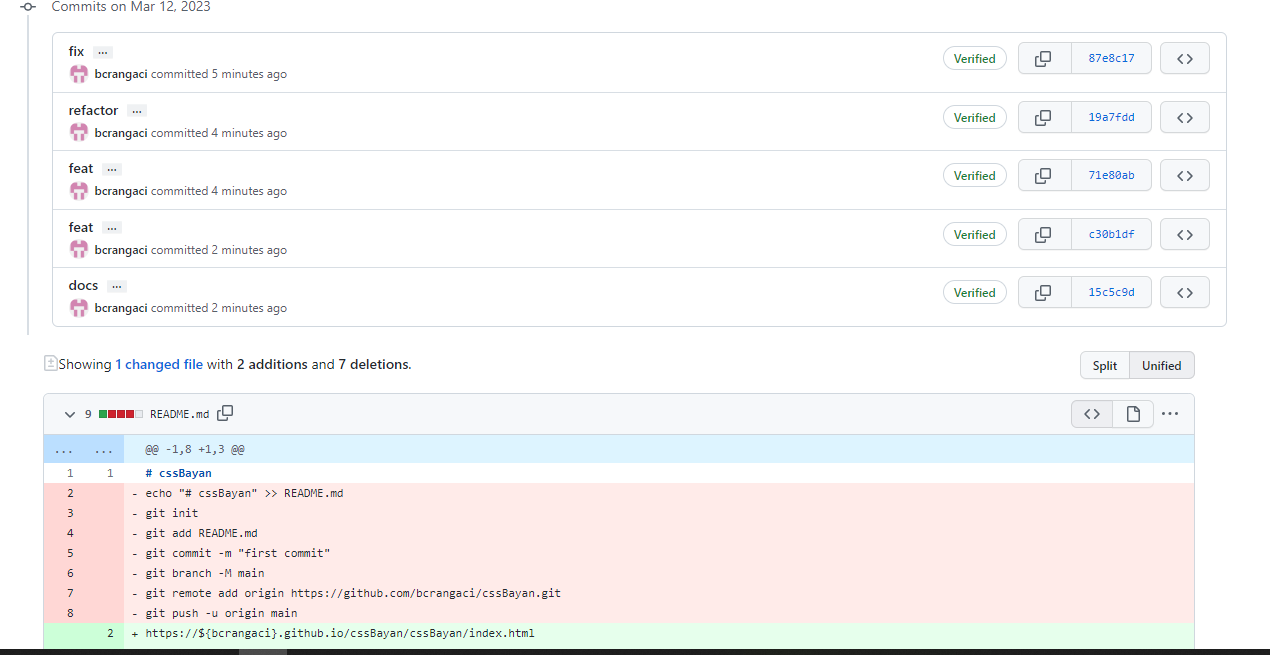Click Verified badge on refactor commit
Image resolution: width=1270 pixels, height=655 pixels.
[974, 117]
